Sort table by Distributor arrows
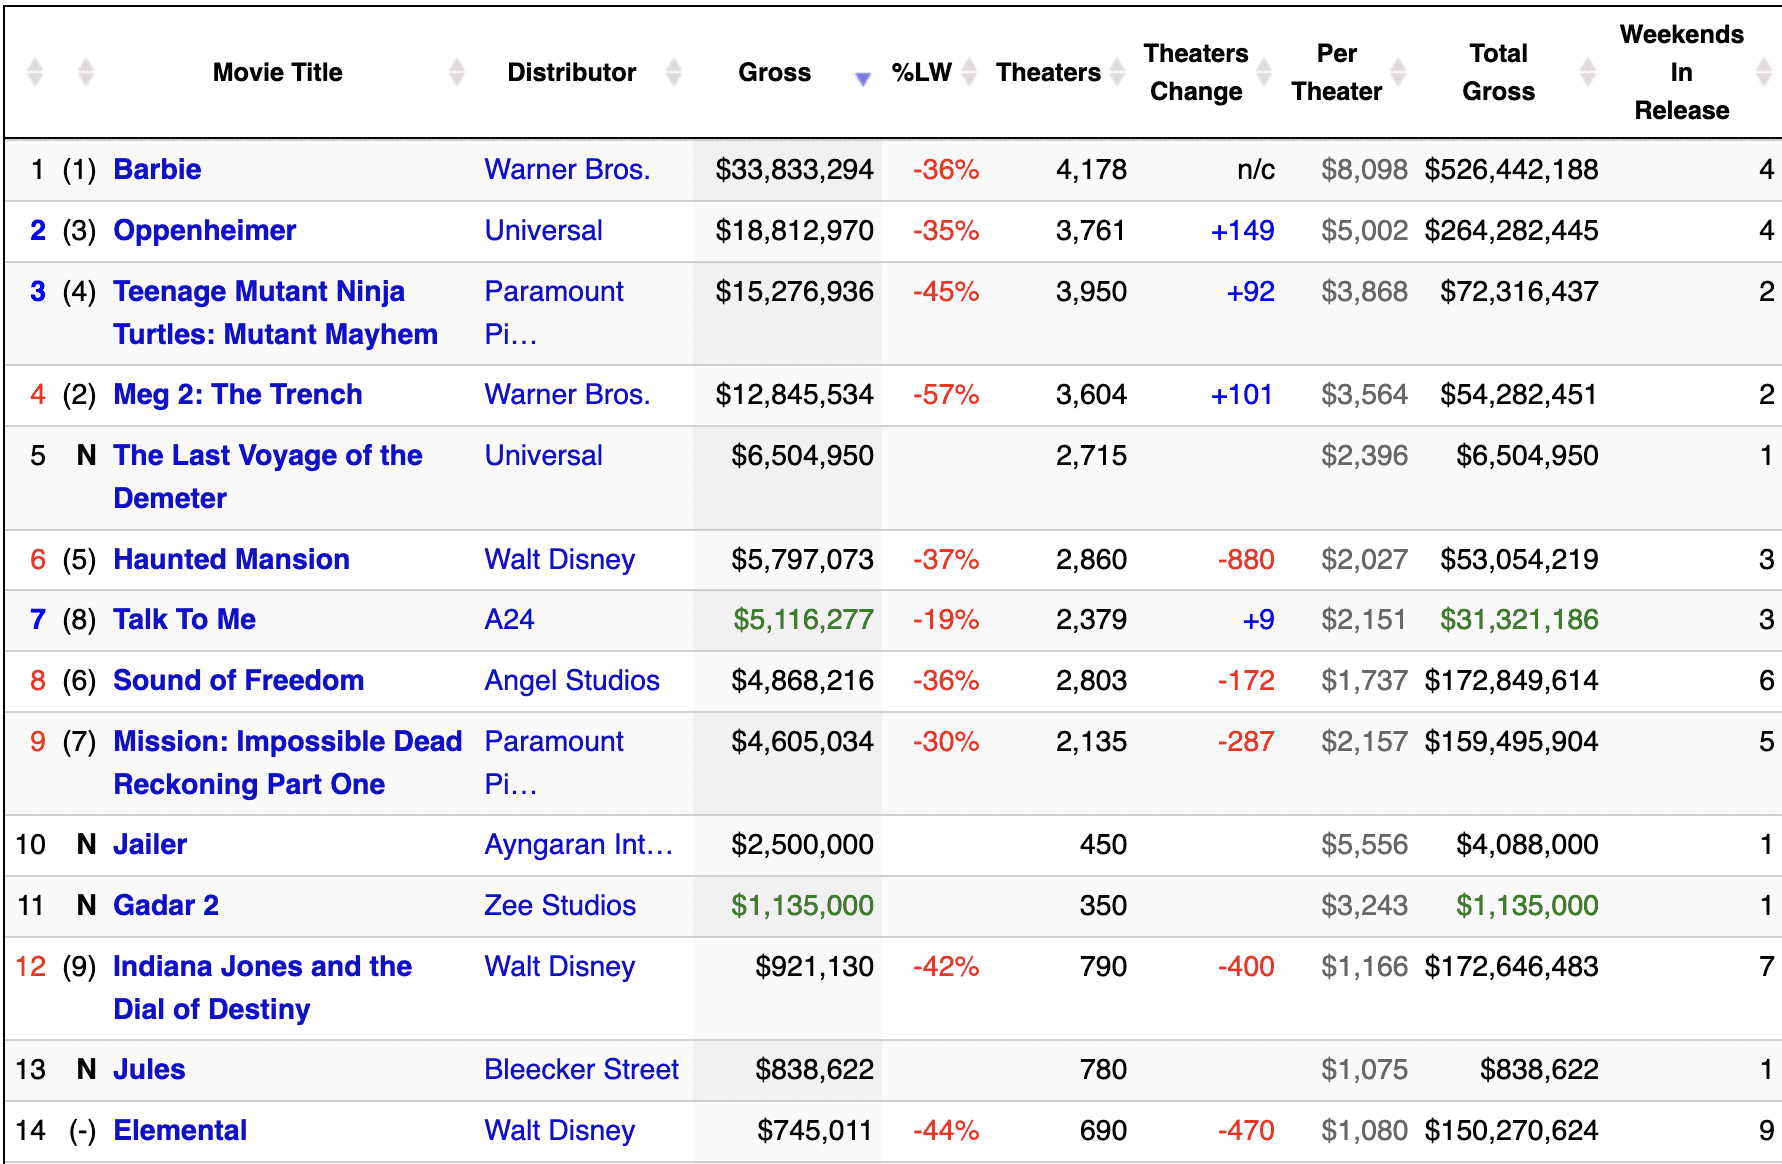Screen dimensions: 1782x1164 pos(674,72)
